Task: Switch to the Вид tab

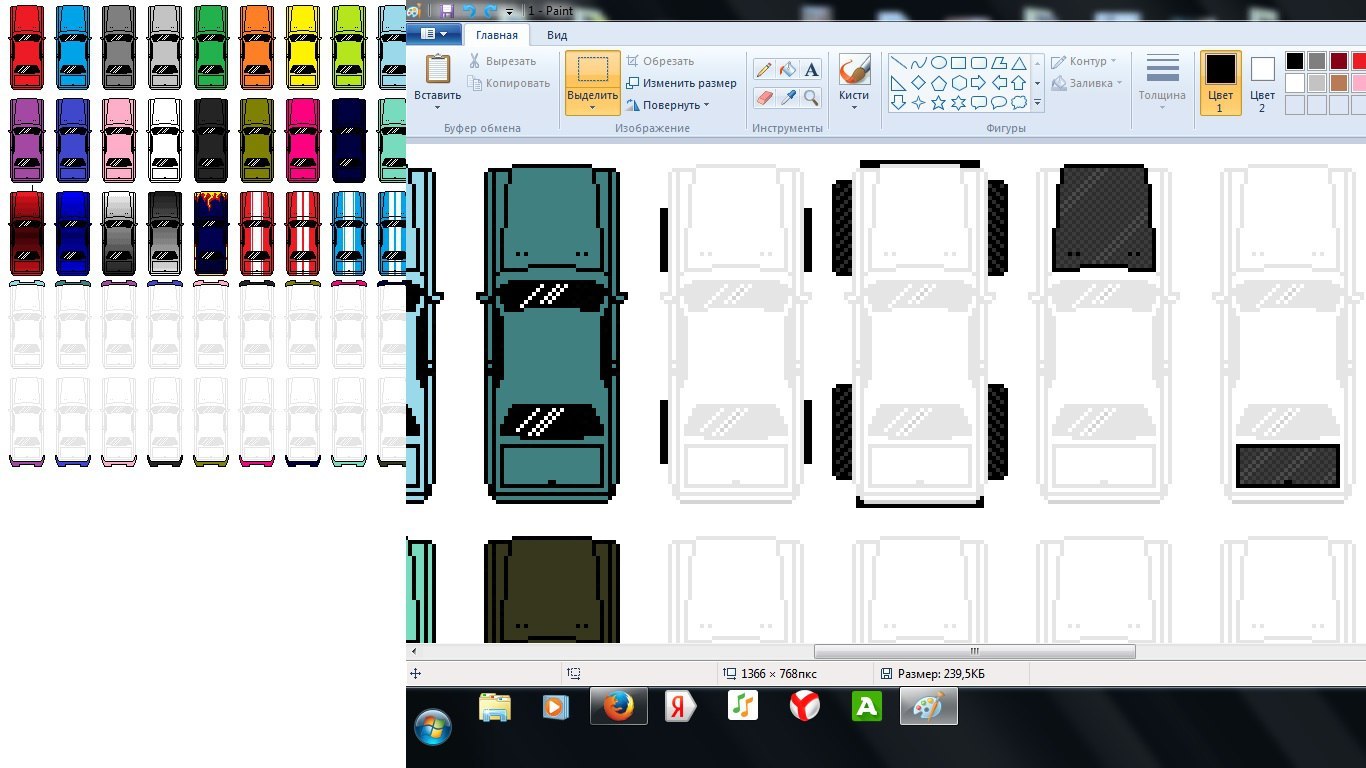Action: click(557, 35)
